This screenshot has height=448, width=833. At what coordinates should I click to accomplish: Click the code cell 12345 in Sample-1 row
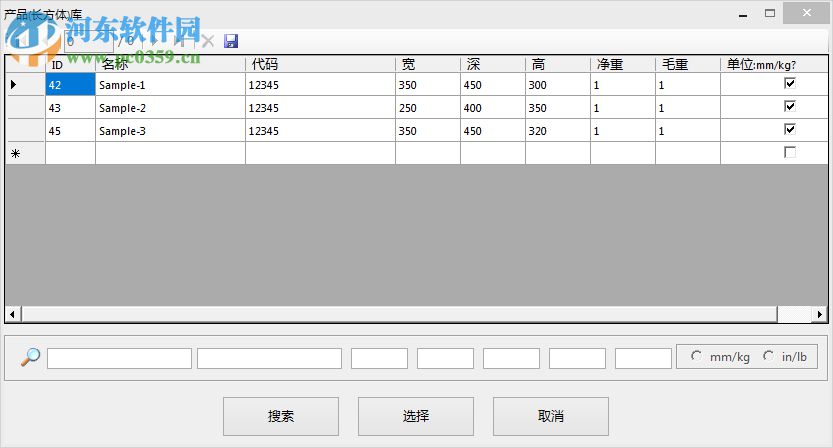(320, 84)
